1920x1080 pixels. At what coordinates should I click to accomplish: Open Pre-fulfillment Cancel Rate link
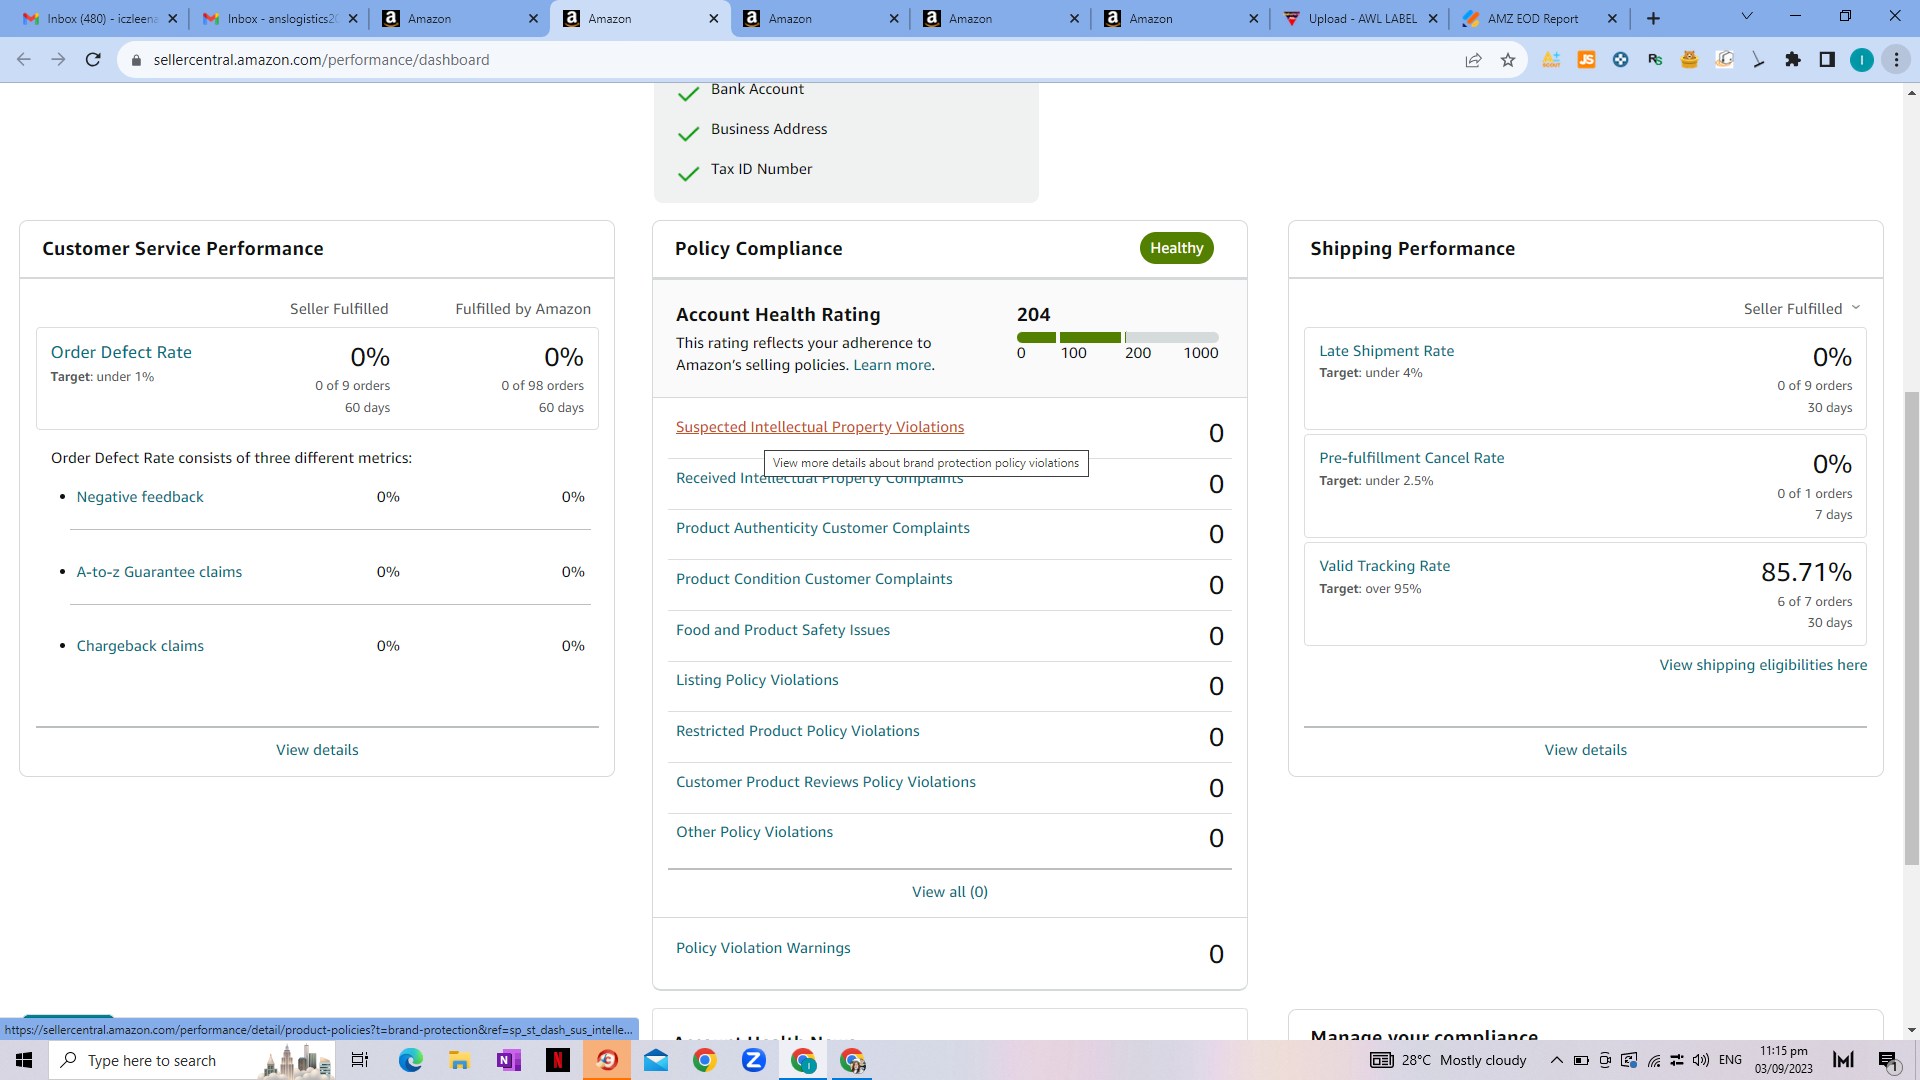(x=1411, y=458)
